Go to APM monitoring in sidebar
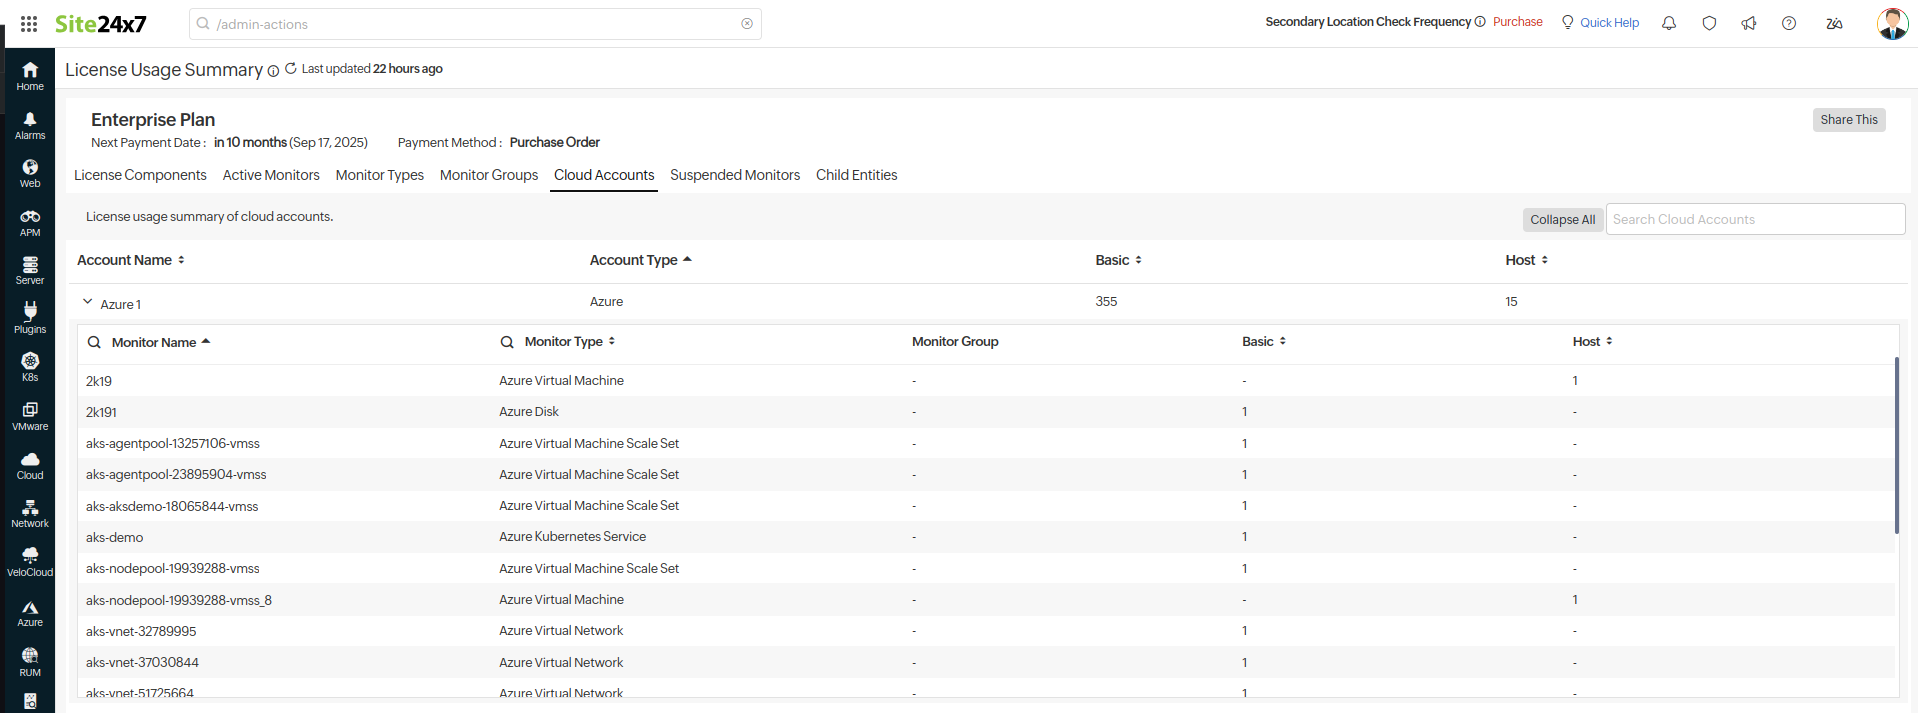The width and height of the screenshot is (1918, 713). [30, 222]
